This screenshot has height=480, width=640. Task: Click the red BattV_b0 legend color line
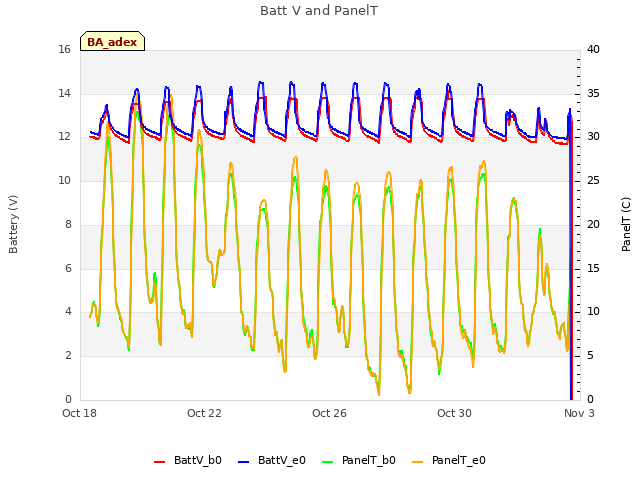tap(160, 462)
